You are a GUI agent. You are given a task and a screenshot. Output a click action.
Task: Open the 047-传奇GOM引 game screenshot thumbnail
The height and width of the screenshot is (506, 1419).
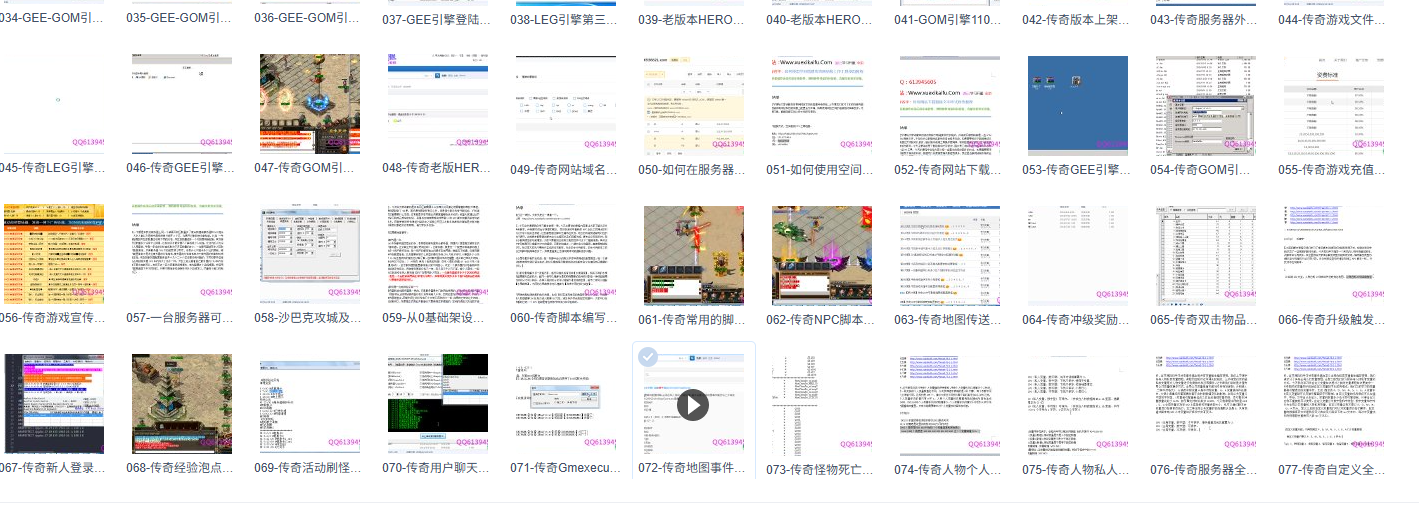(310, 104)
